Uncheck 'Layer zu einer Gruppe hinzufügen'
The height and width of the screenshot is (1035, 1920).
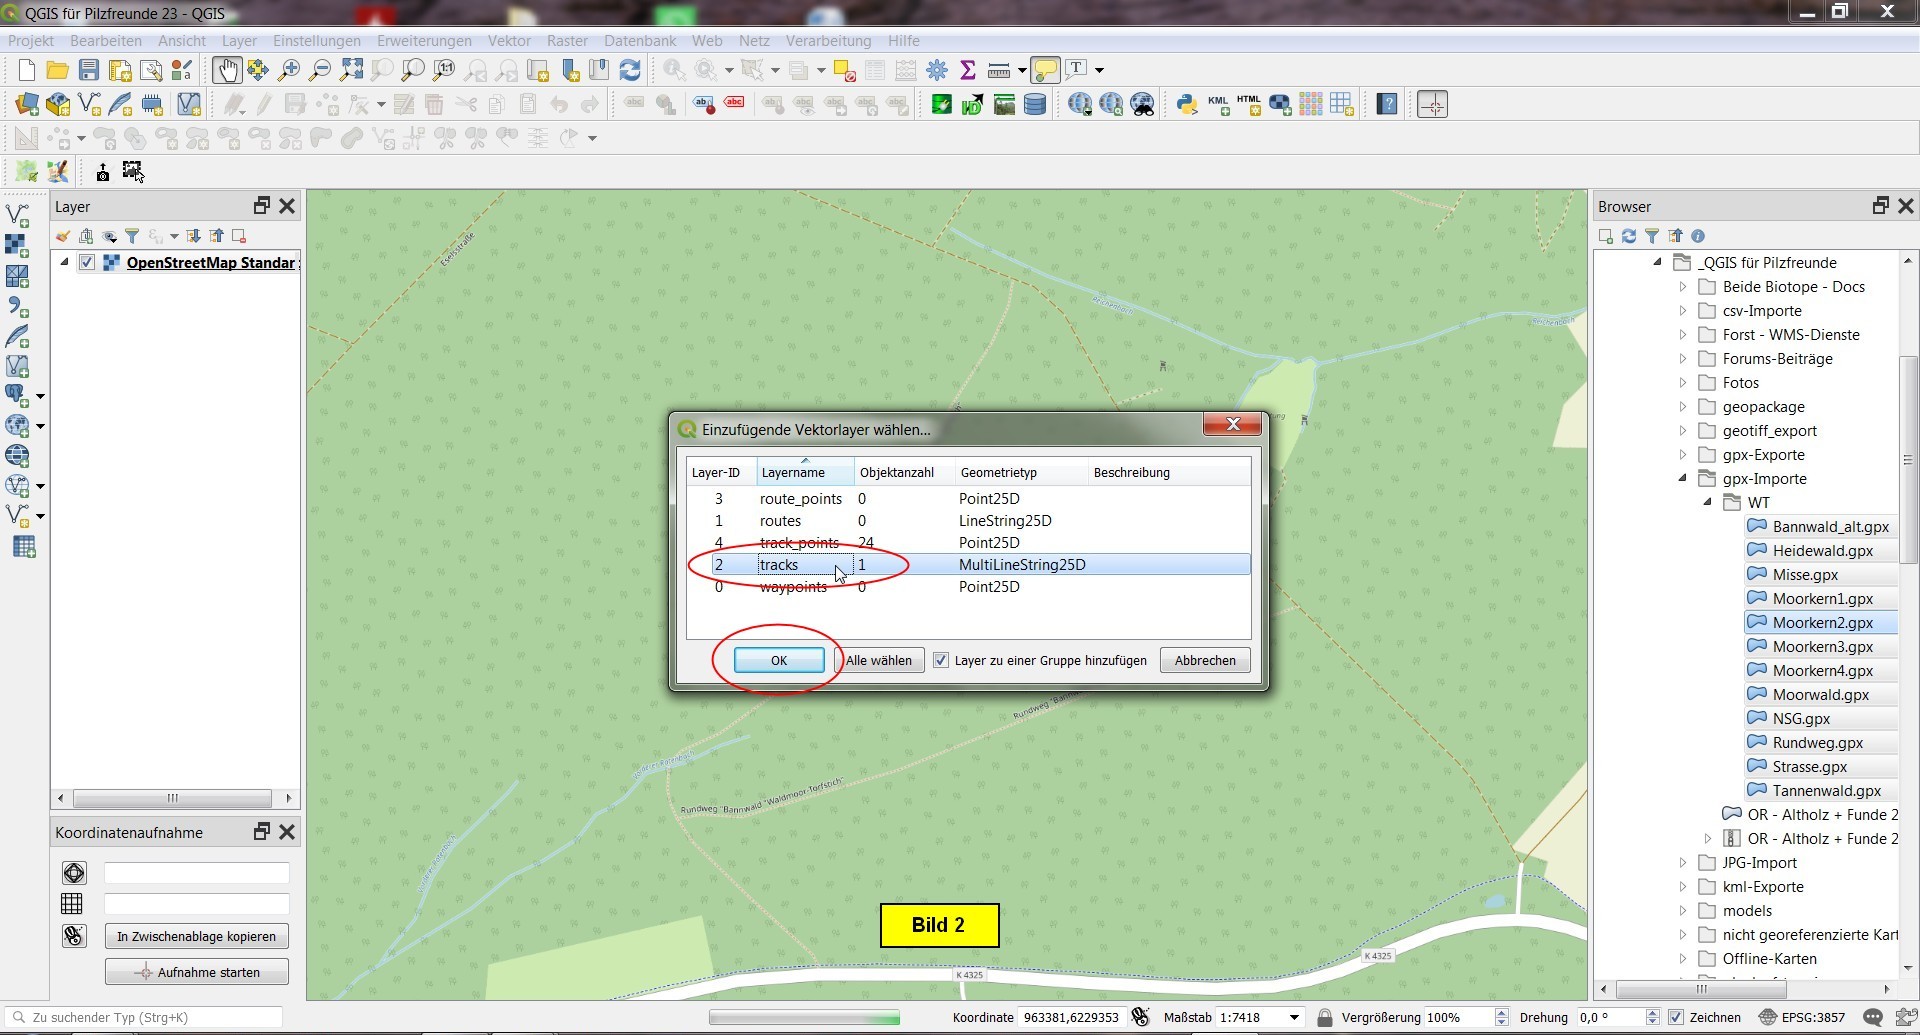pyautogui.click(x=941, y=661)
